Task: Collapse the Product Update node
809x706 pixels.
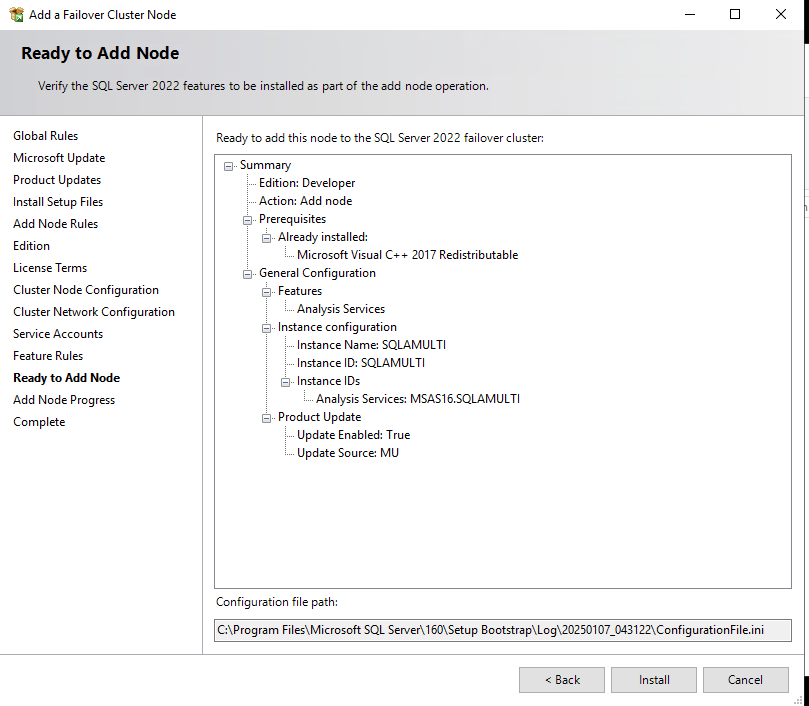Action: 266,418
